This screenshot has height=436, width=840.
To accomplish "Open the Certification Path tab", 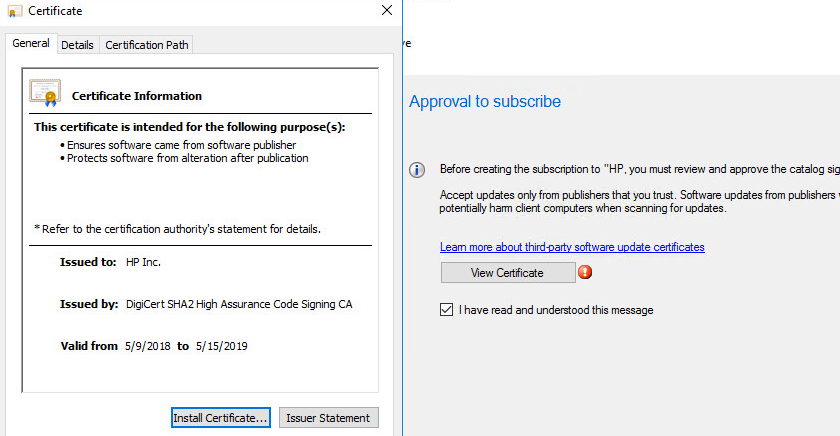I will pyautogui.click(x=147, y=45).
